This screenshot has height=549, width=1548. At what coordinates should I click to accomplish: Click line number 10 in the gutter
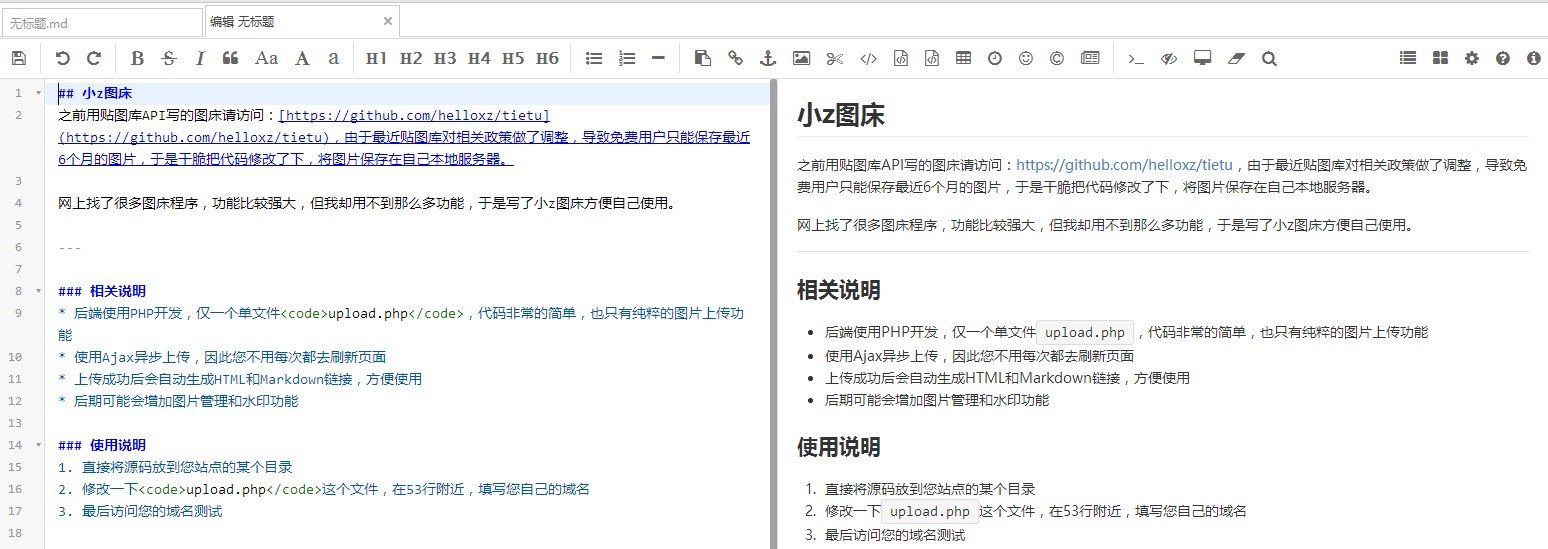(15, 358)
